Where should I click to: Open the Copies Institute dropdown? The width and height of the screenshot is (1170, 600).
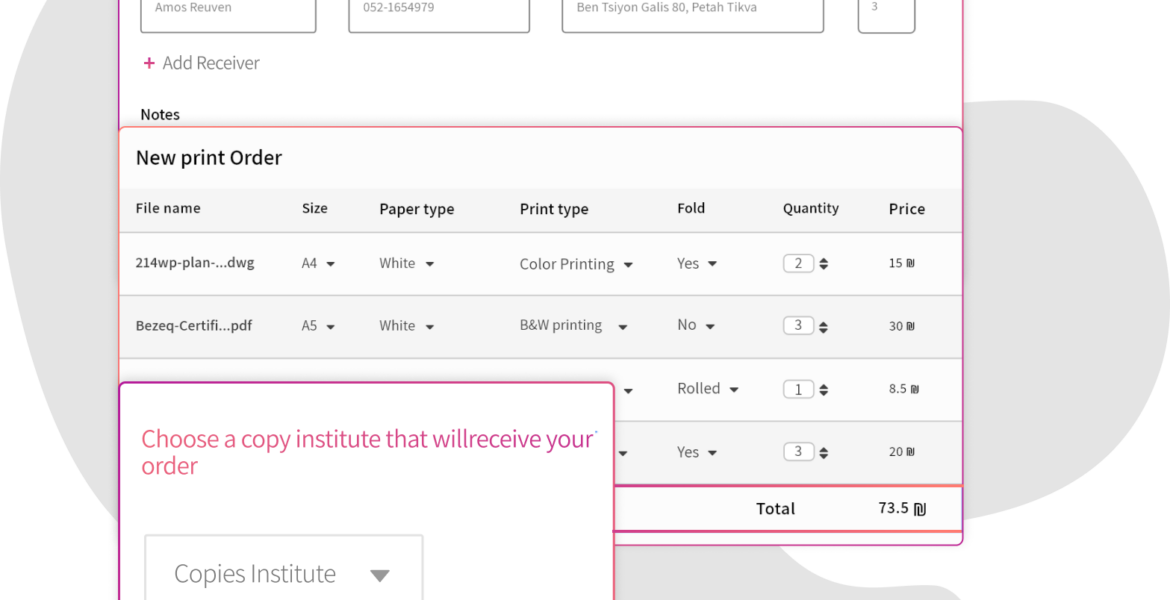[x=283, y=574]
